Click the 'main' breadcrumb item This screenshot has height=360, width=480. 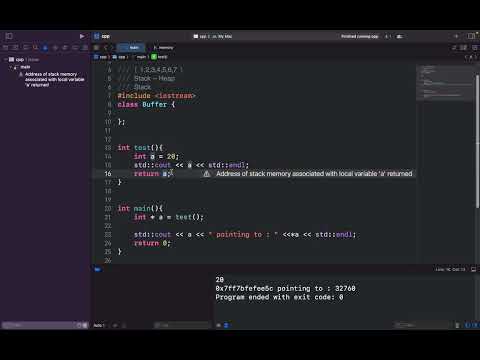pos(141,57)
